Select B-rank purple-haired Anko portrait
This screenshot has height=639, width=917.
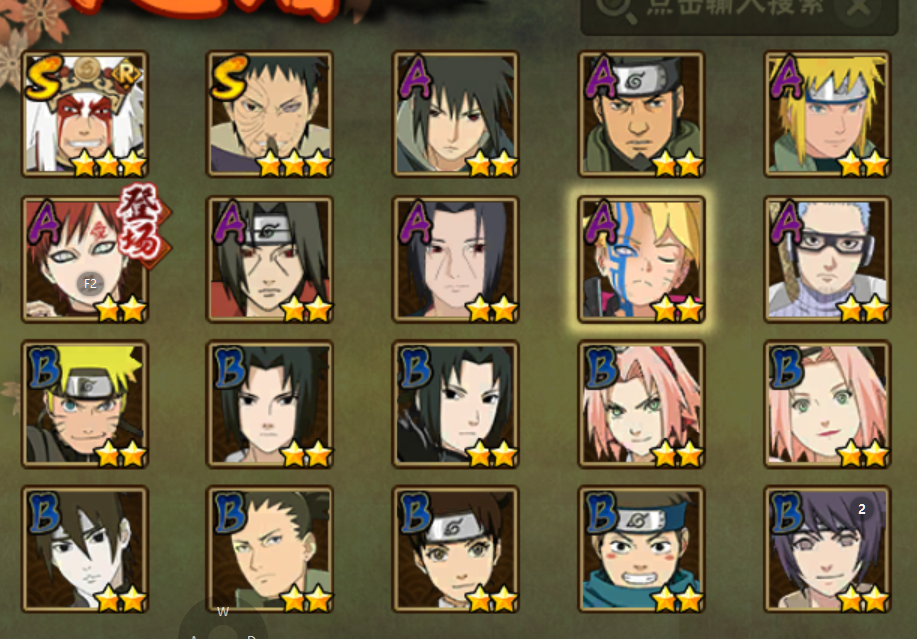point(828,549)
